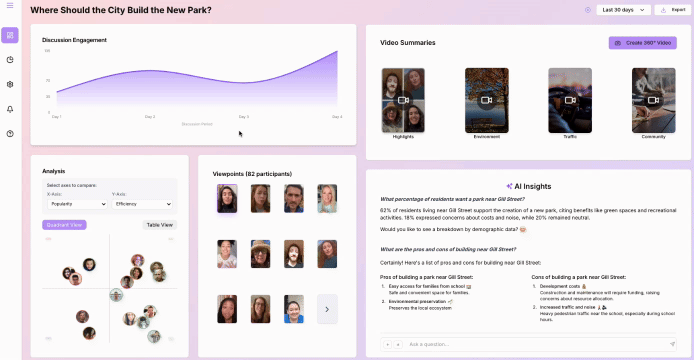Click the second small button beside the plus
This screenshot has height=360, width=694.
pos(398,344)
